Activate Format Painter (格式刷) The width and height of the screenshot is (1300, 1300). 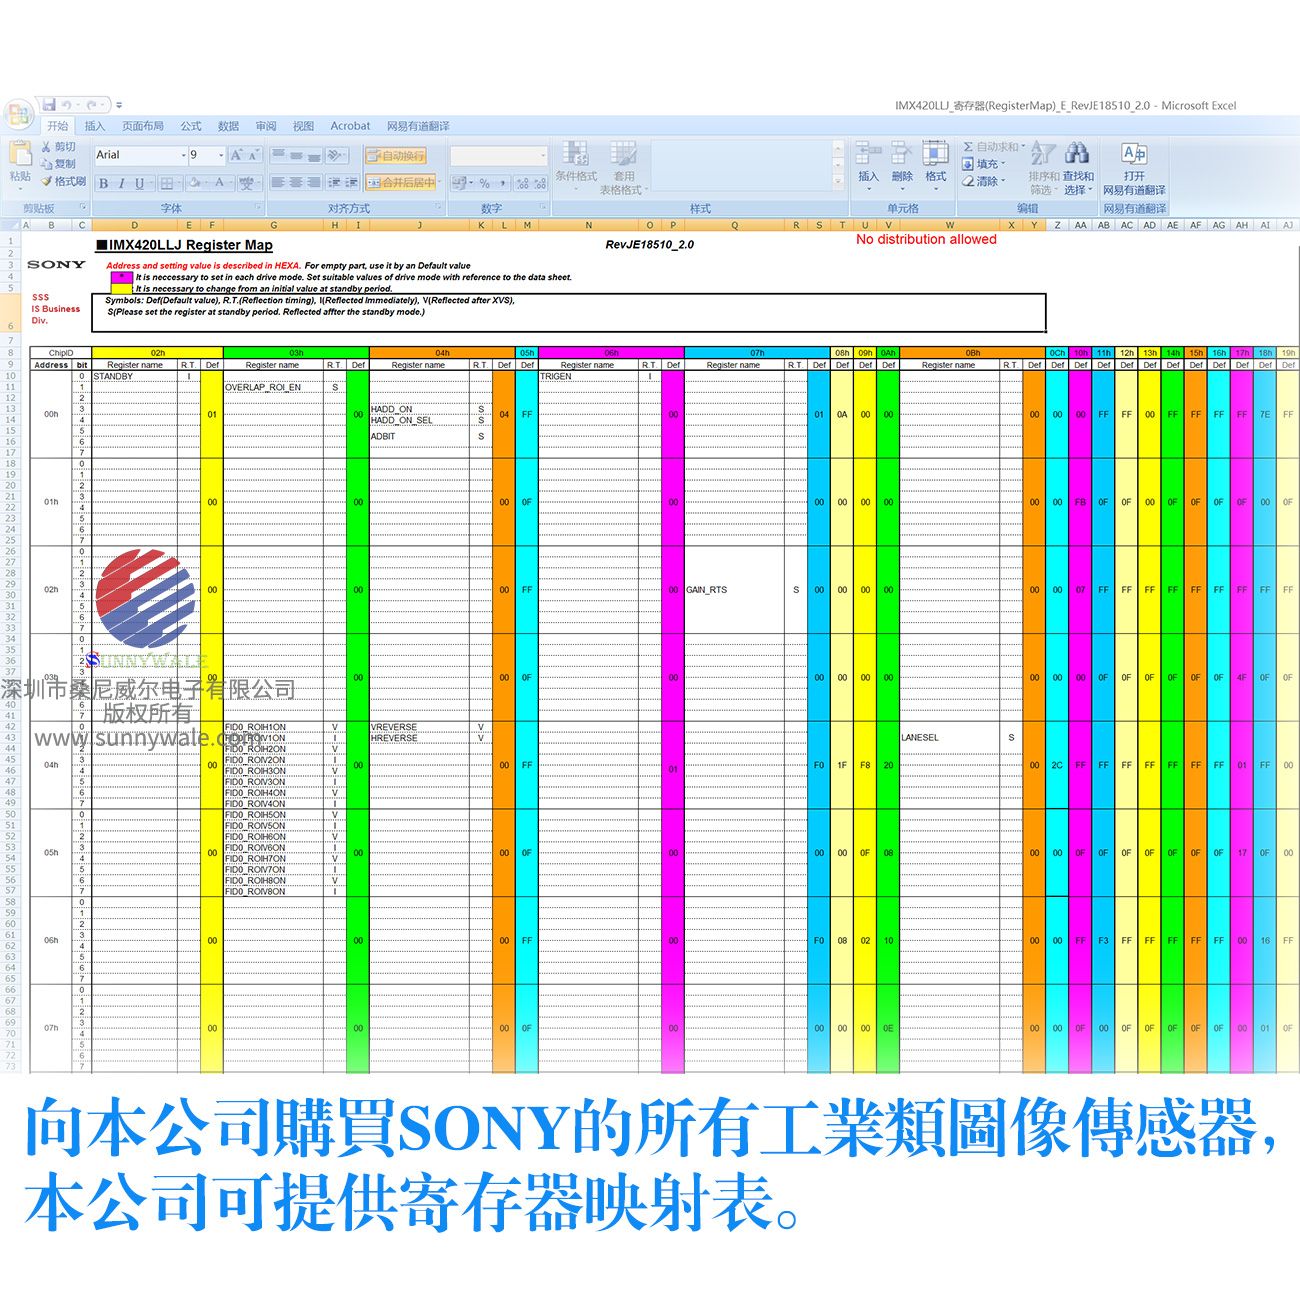pos(64,181)
